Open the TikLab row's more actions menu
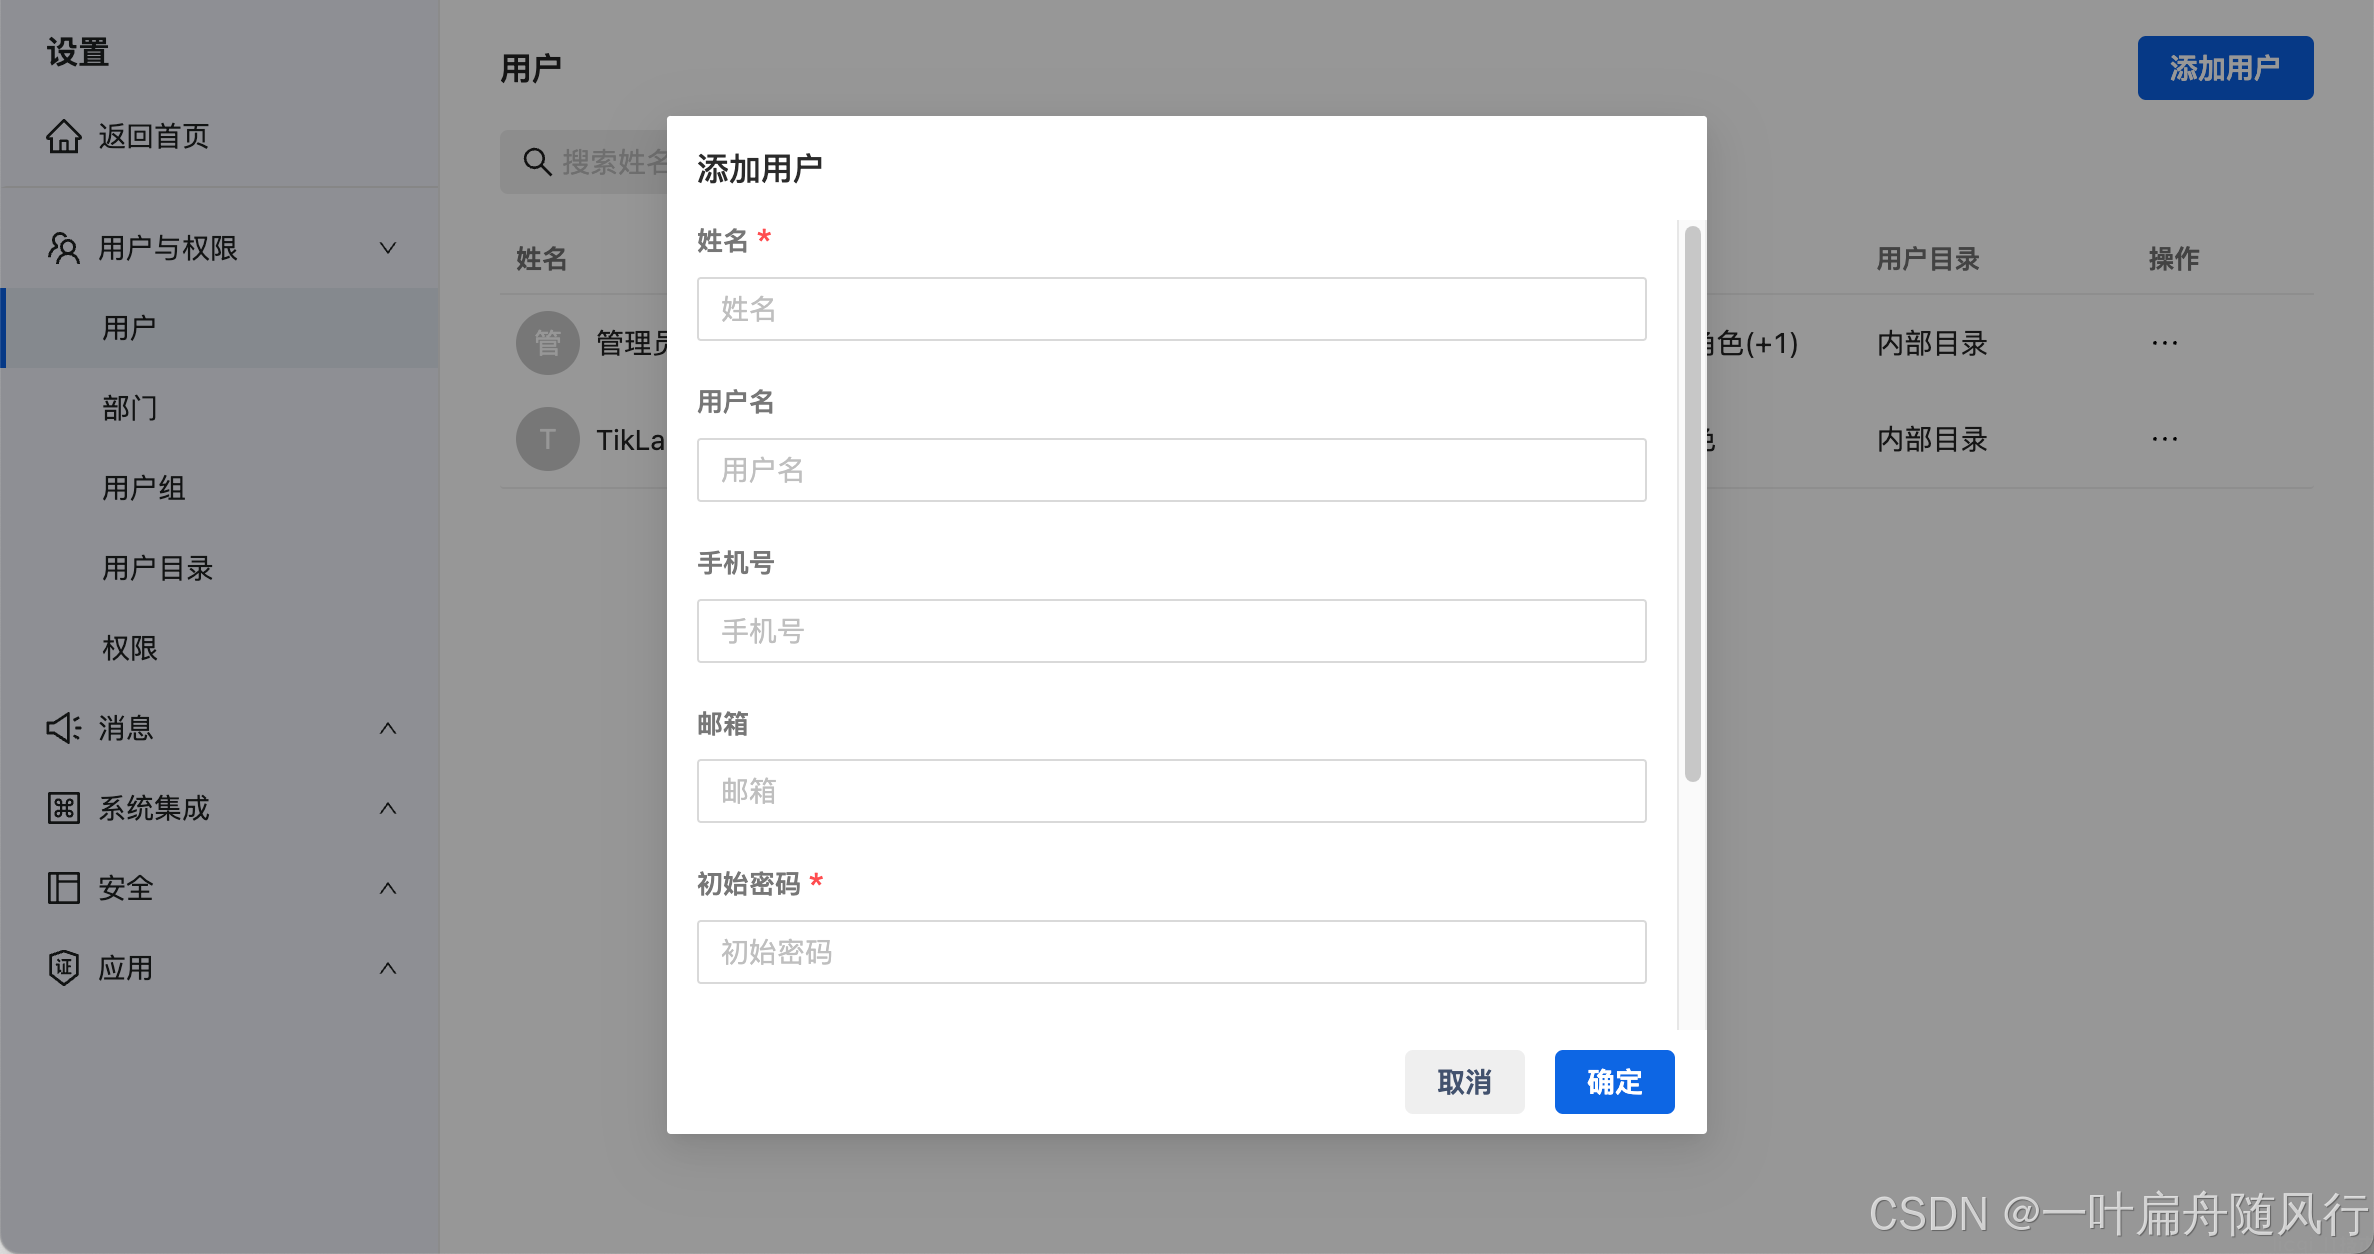The height and width of the screenshot is (1254, 2374). 2165,439
